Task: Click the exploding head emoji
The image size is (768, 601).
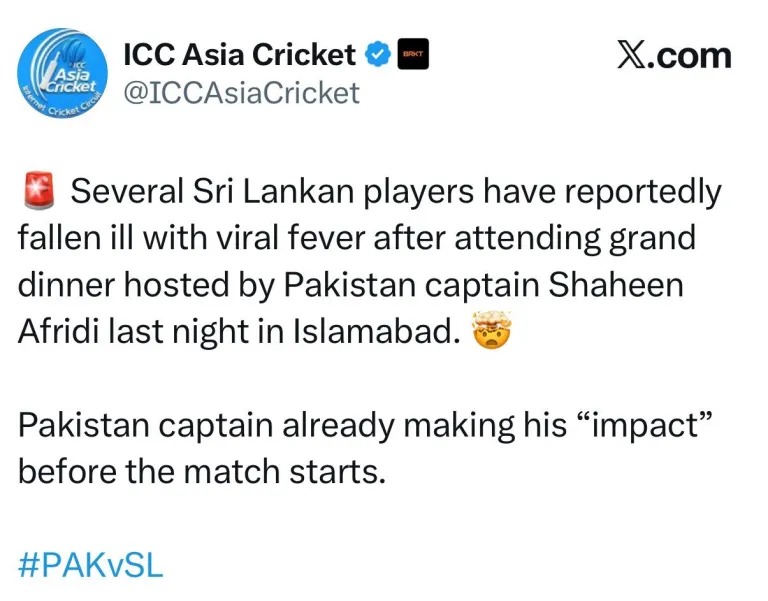Action: click(490, 333)
